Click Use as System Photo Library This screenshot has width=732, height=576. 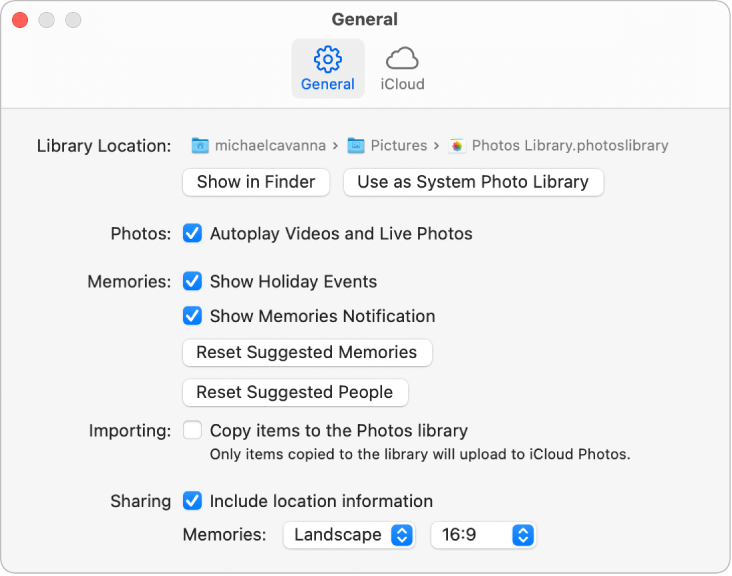pyautogui.click(x=473, y=182)
